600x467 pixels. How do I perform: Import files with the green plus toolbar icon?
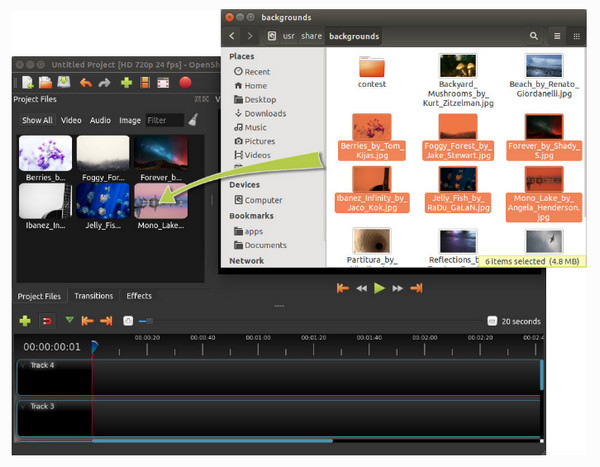point(126,82)
